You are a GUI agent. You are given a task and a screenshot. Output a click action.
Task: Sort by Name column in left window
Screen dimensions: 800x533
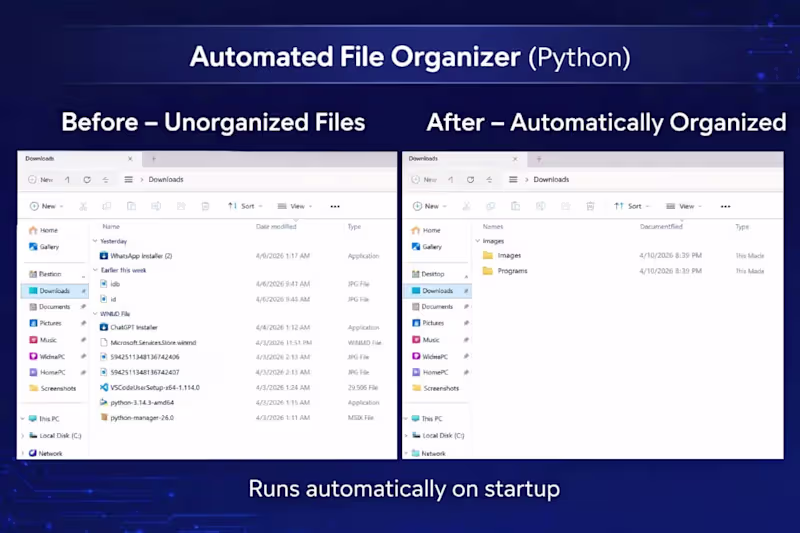pyautogui.click(x=111, y=226)
